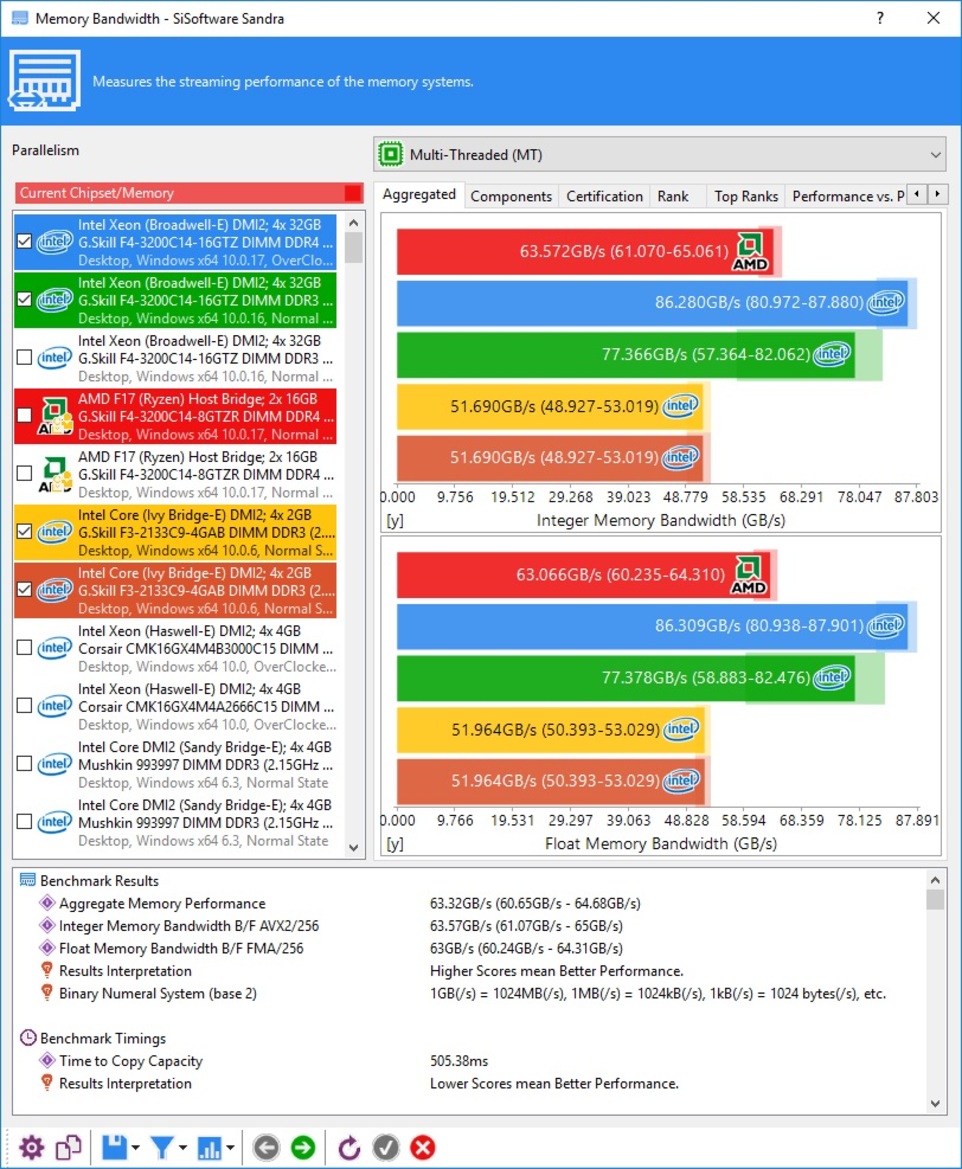The image size is (962, 1169).
Task: Open the settings gear in bottom toolbar
Action: 31,1147
